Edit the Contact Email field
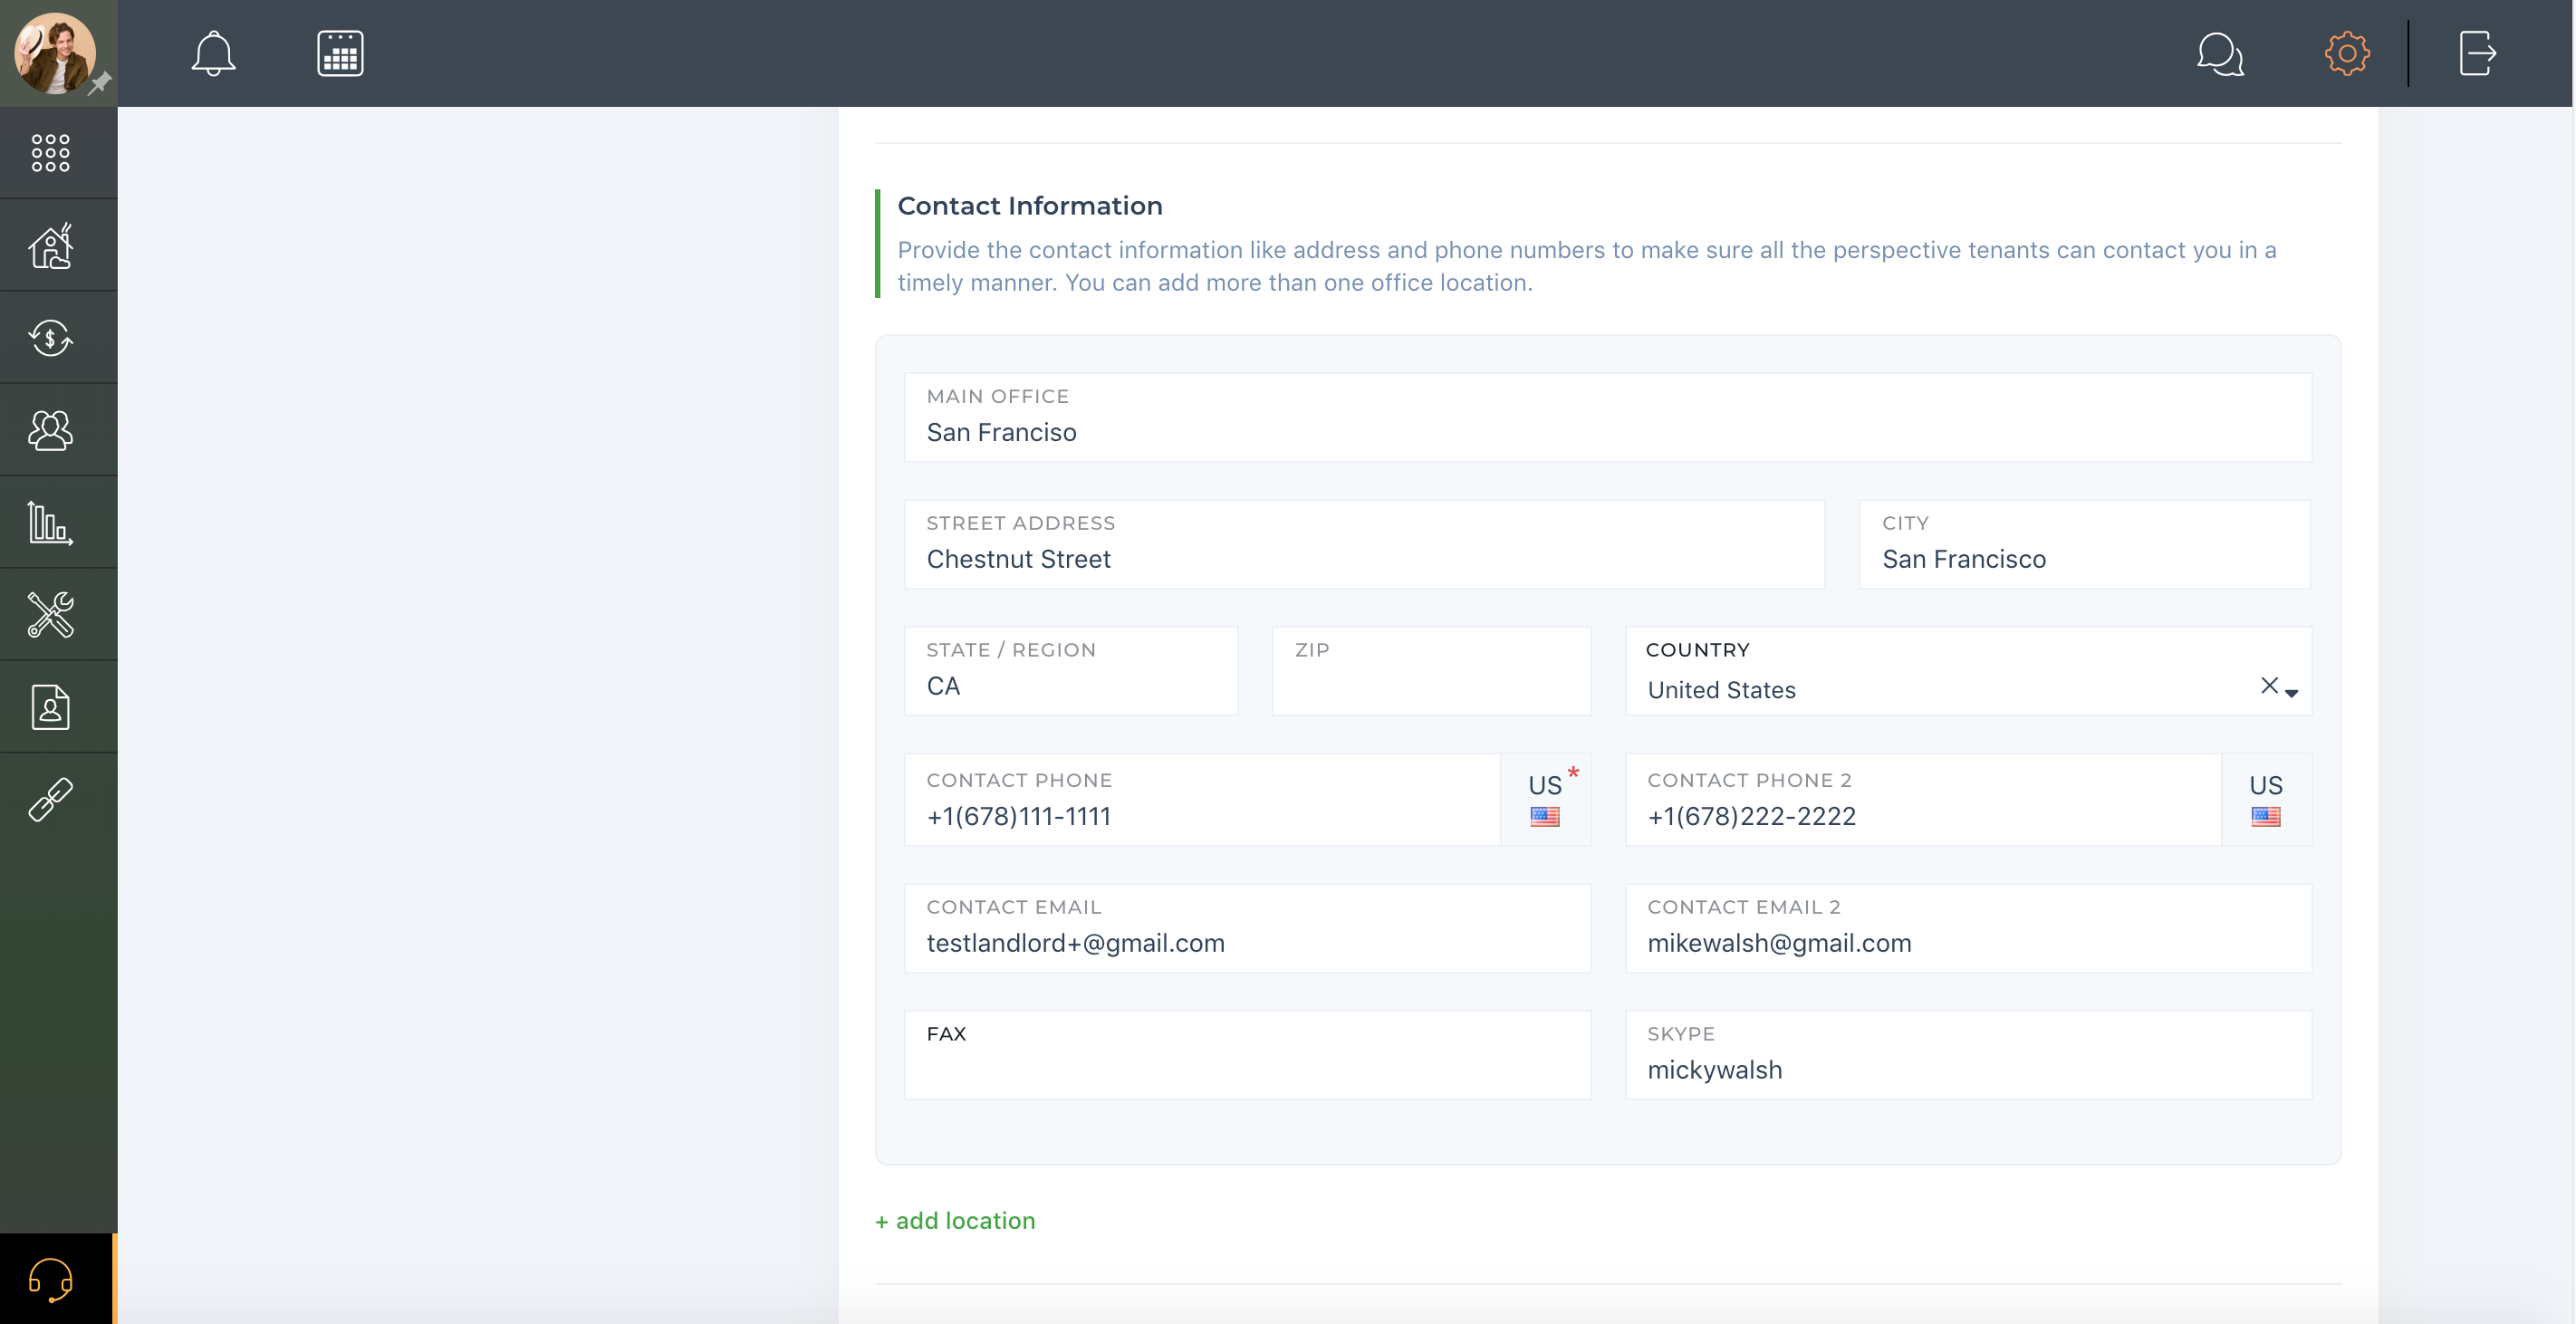The height and width of the screenshot is (1324, 2576). coord(1247,927)
